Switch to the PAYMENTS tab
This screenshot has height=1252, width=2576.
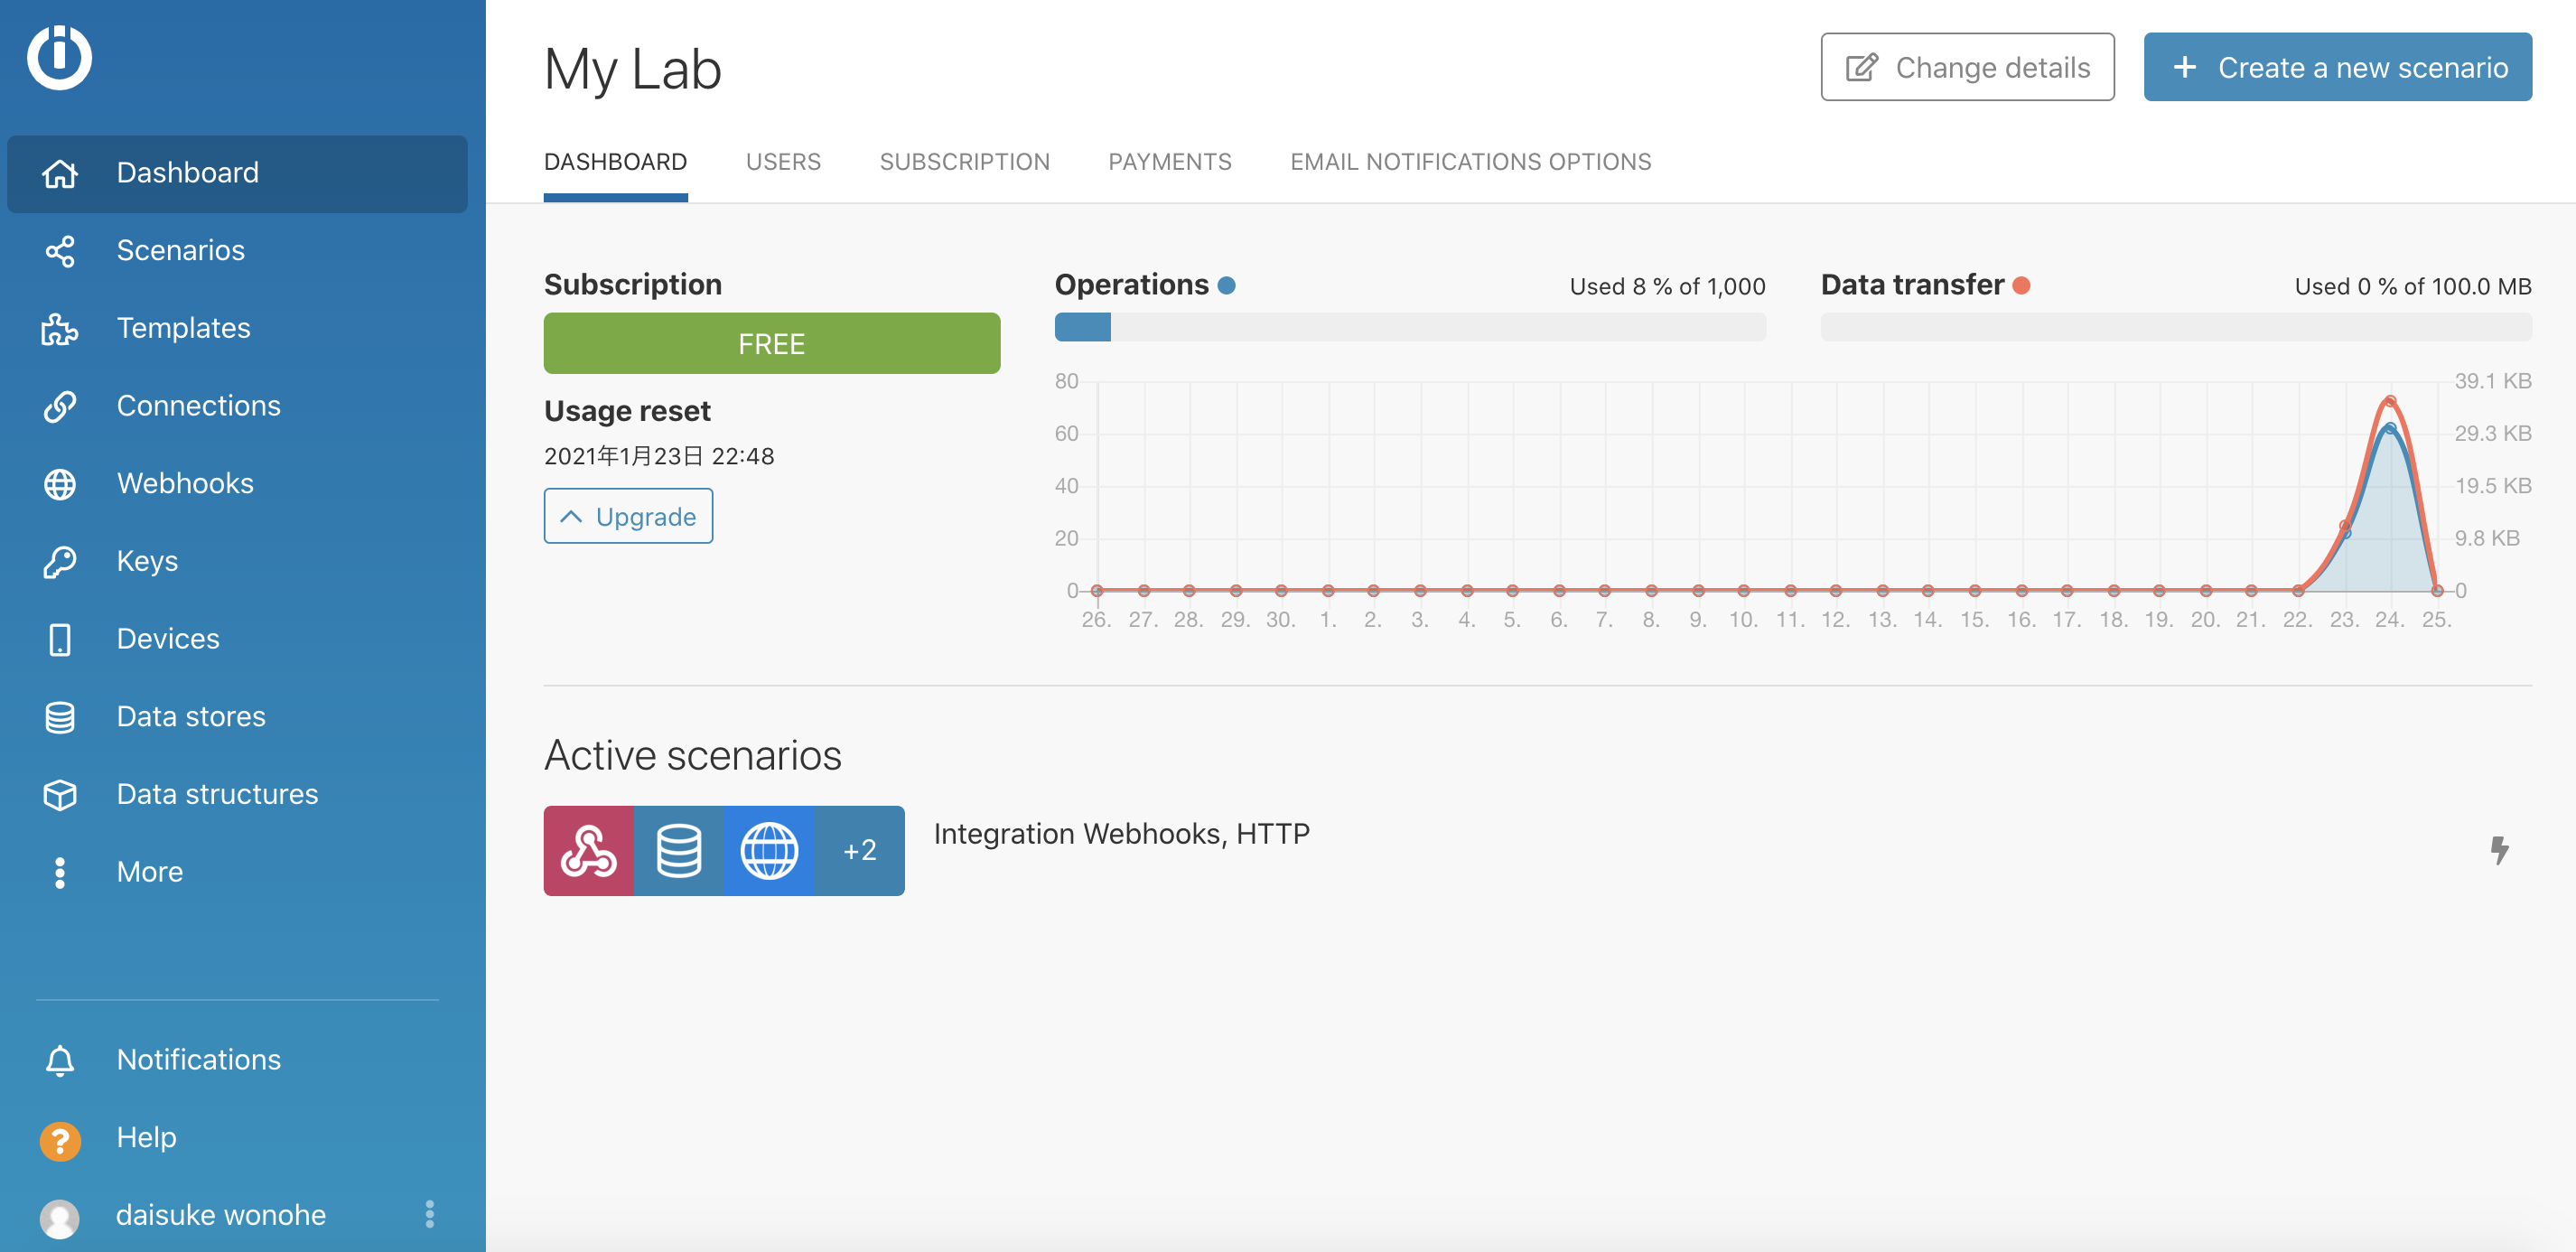click(x=1169, y=162)
